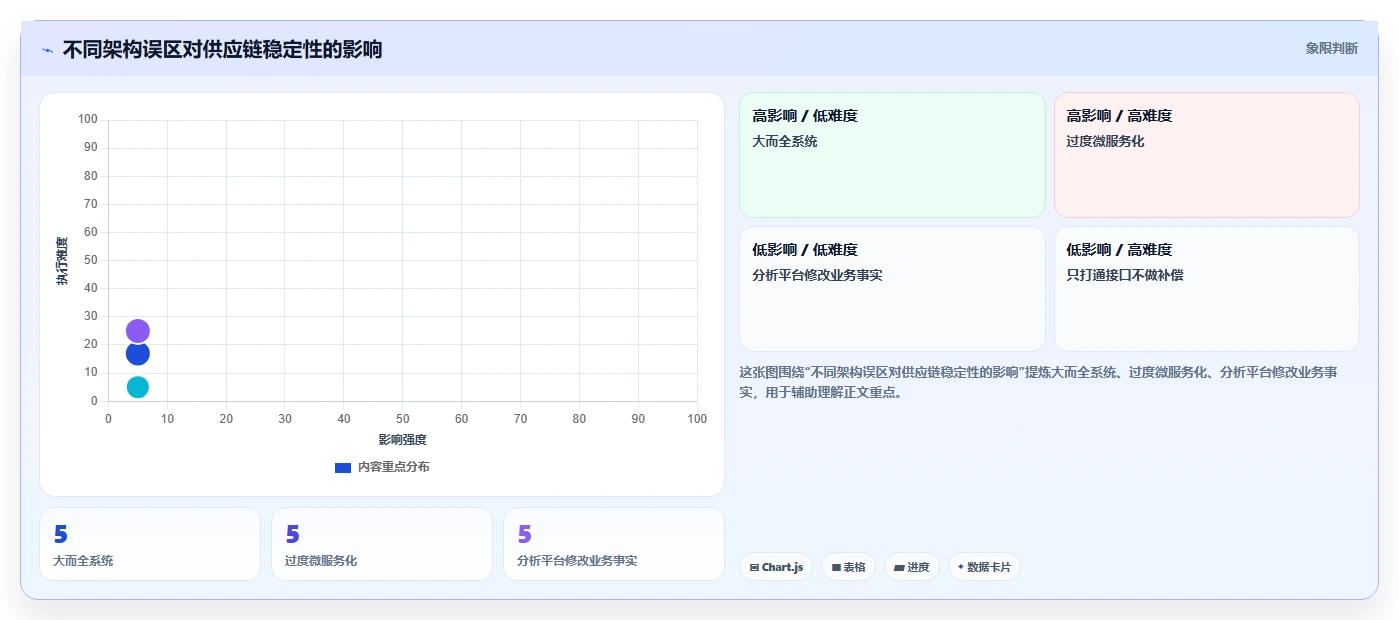Click the lightning icon beside the title
Screen dimensions: 1399x620
coord(47,50)
